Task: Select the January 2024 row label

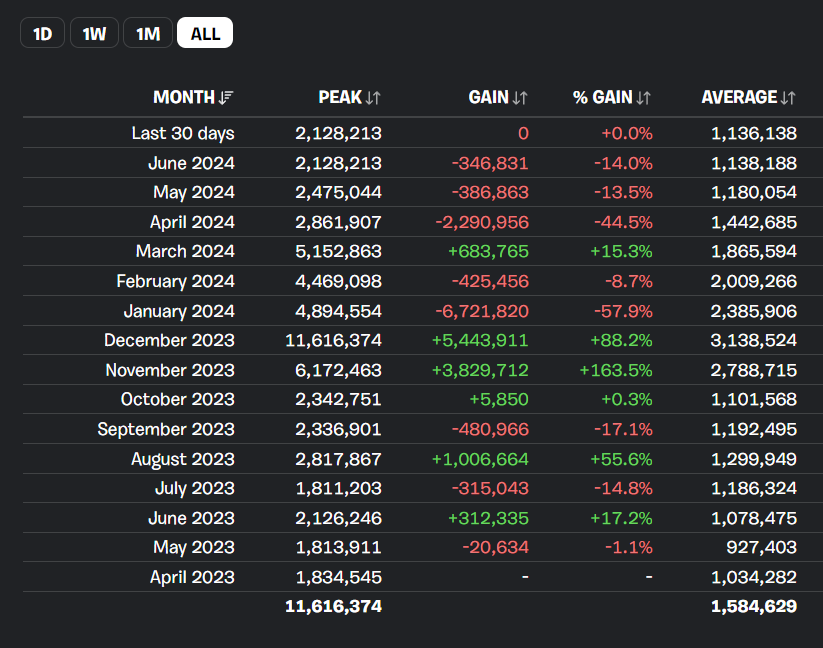Action: point(179,312)
